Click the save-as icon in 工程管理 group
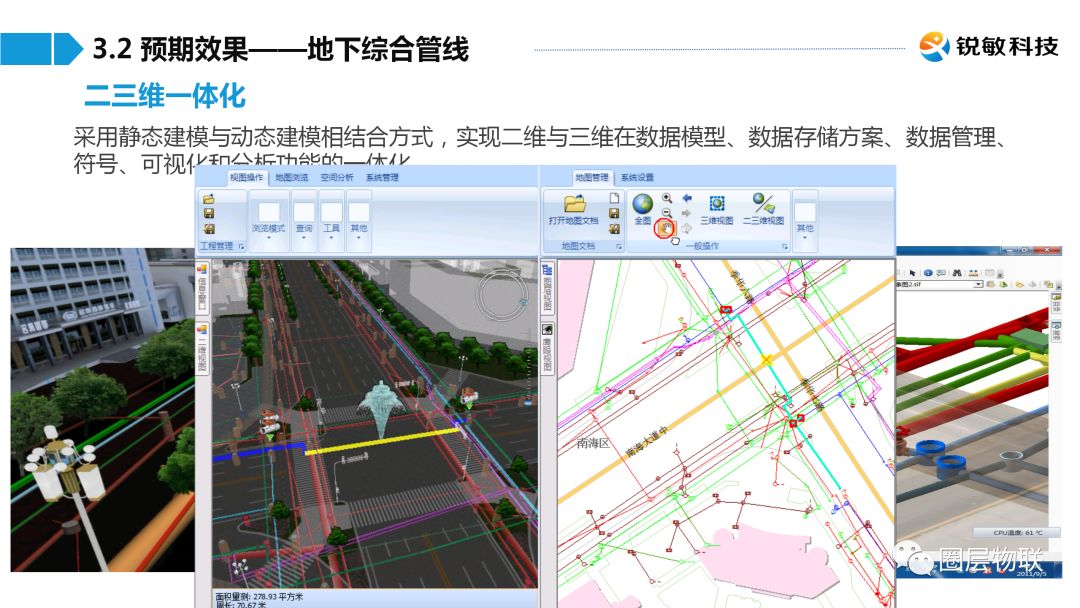The image size is (1080, 608). click(x=209, y=229)
